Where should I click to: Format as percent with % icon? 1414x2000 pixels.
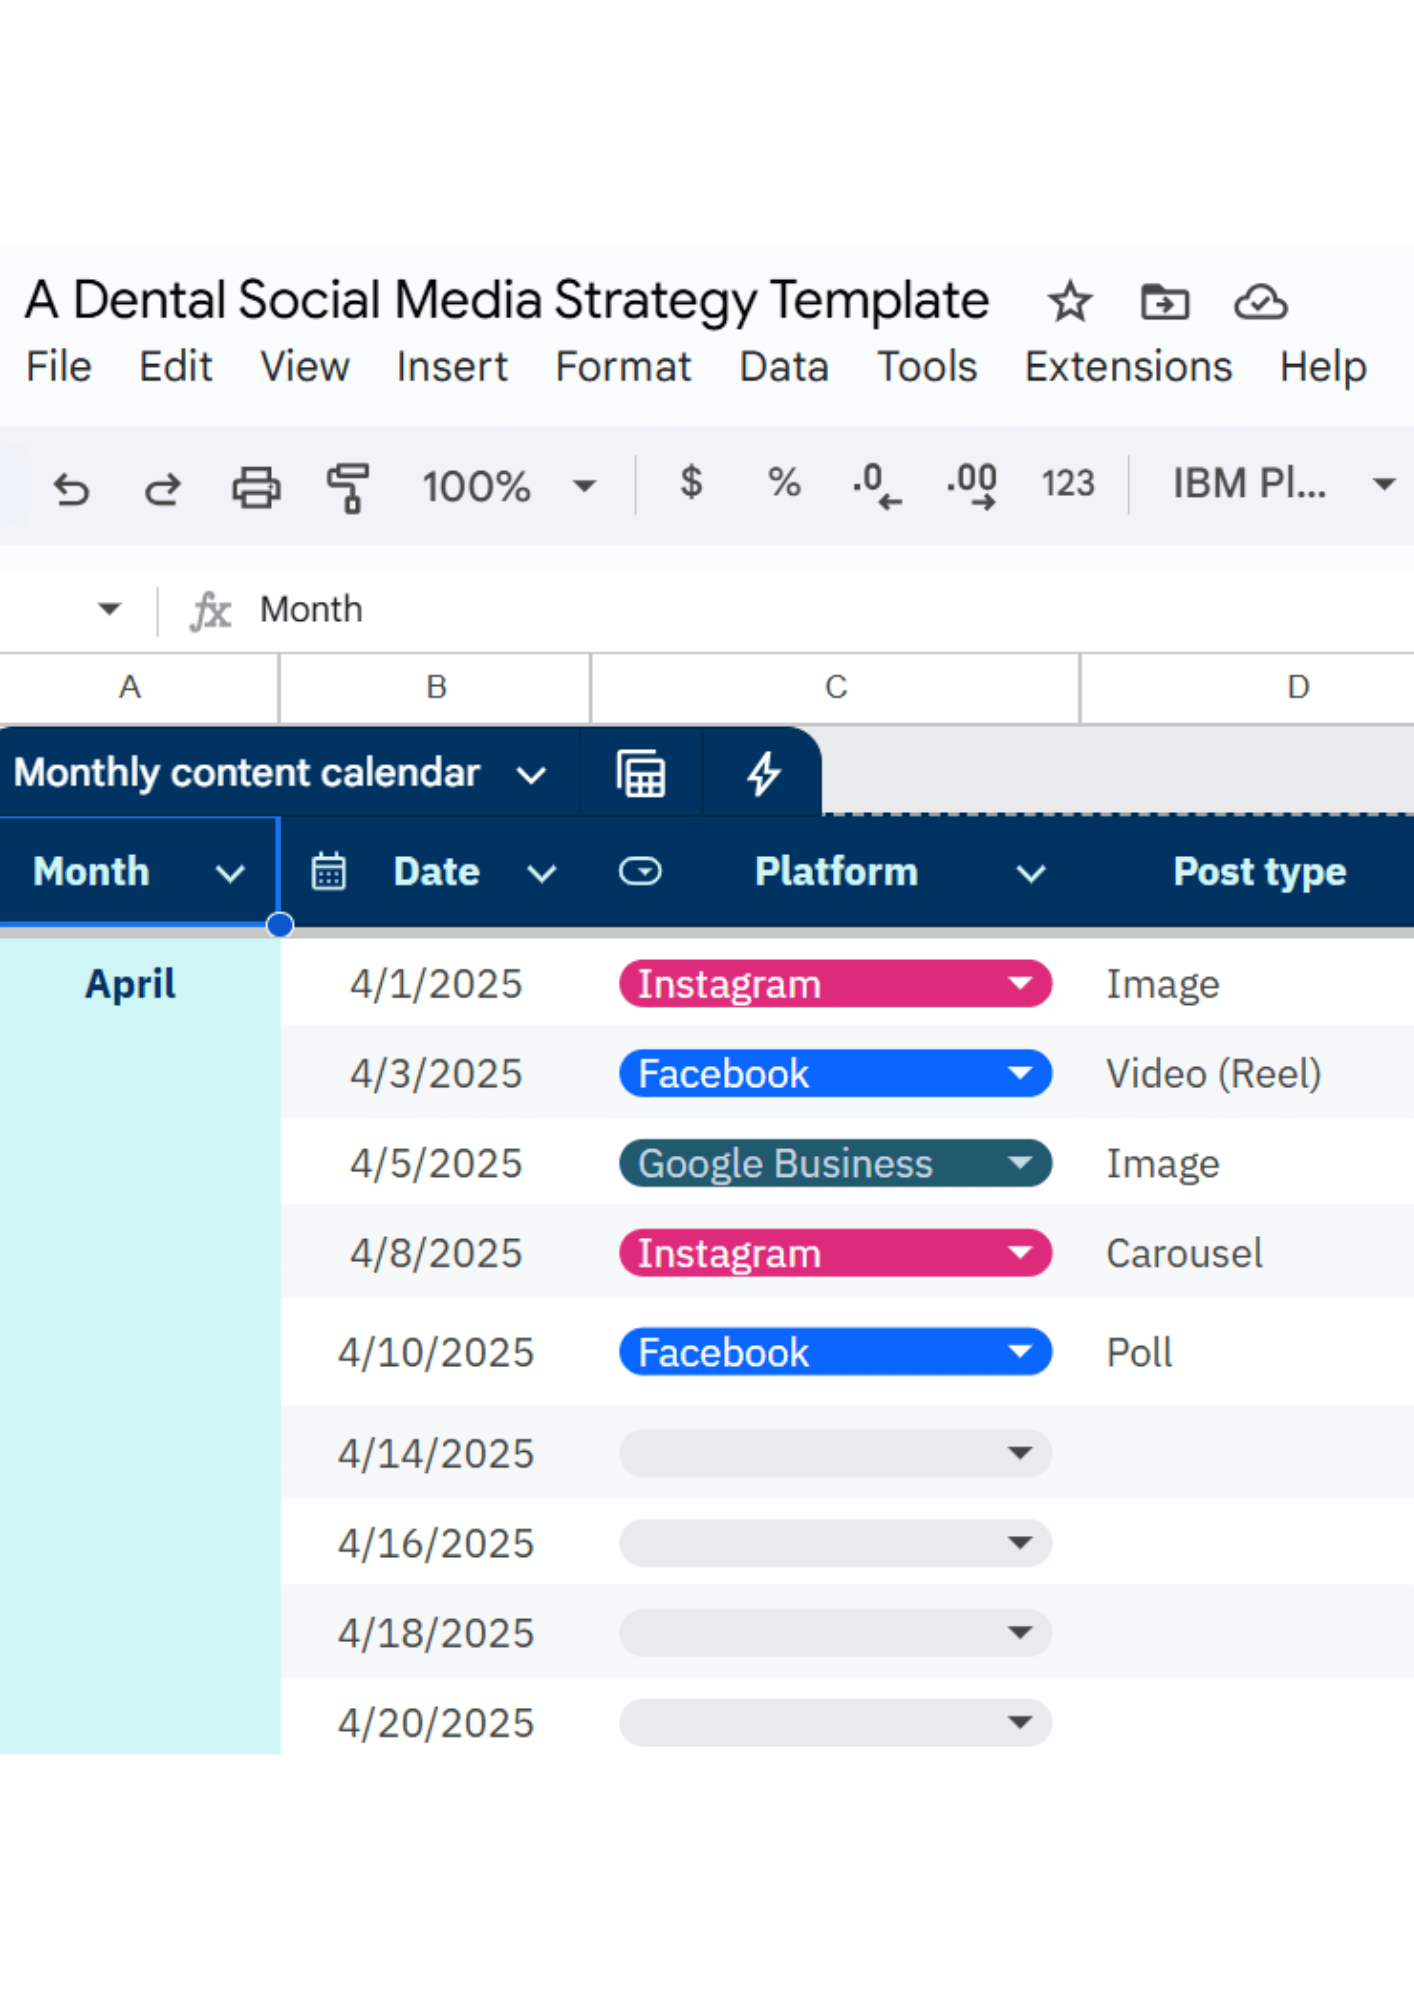pos(784,483)
